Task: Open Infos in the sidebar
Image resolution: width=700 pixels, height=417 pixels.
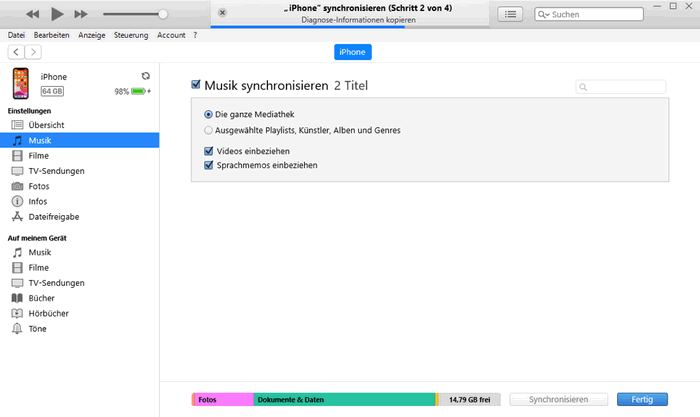Action: (79, 201)
